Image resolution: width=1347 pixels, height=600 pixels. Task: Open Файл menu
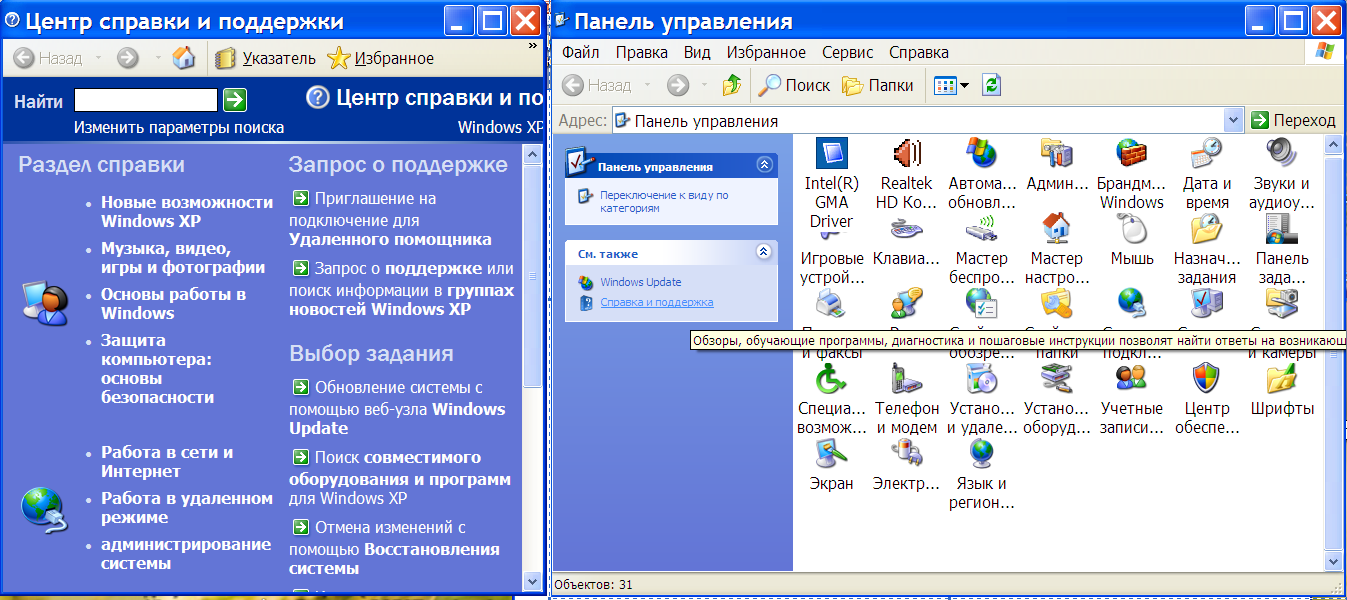click(x=581, y=52)
